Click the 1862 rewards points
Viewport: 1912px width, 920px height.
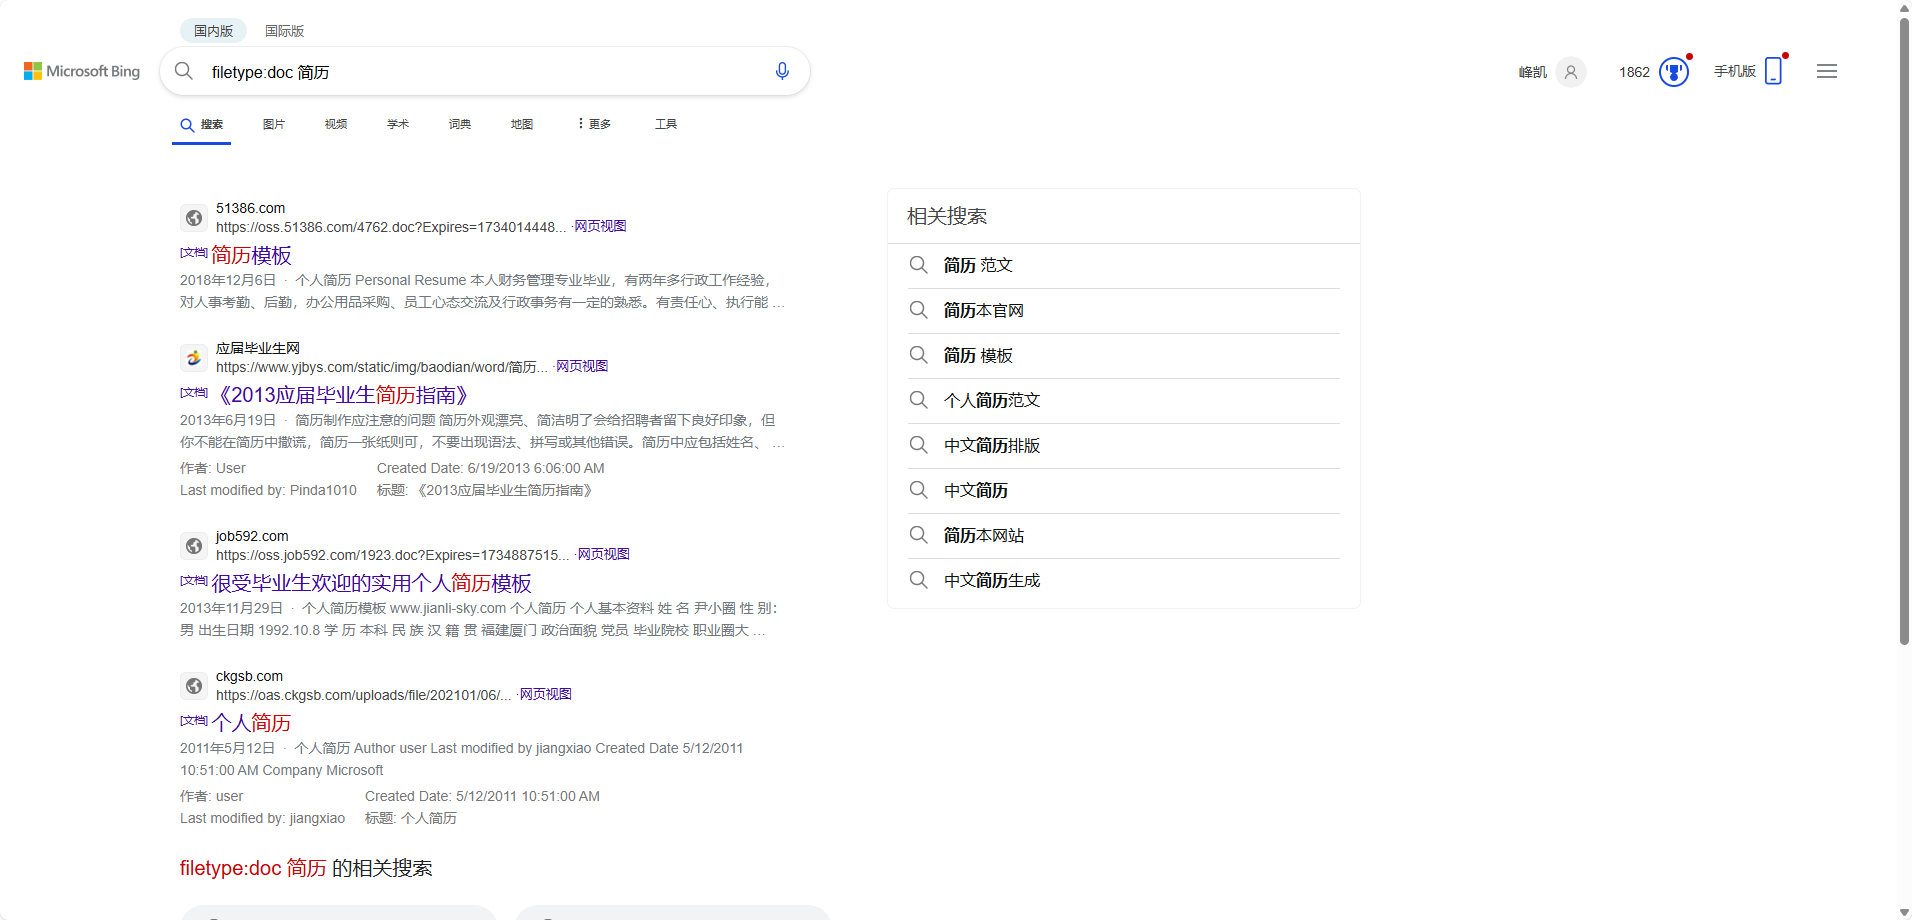(x=1634, y=72)
